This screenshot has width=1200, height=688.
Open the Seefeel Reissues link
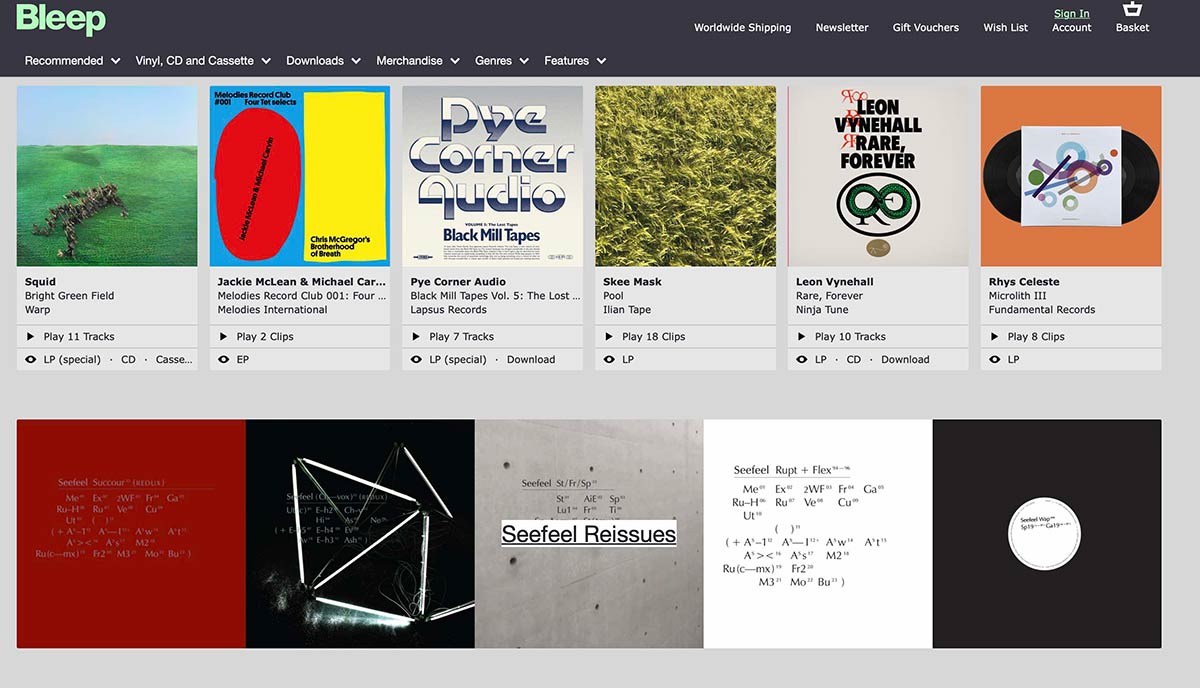588,534
